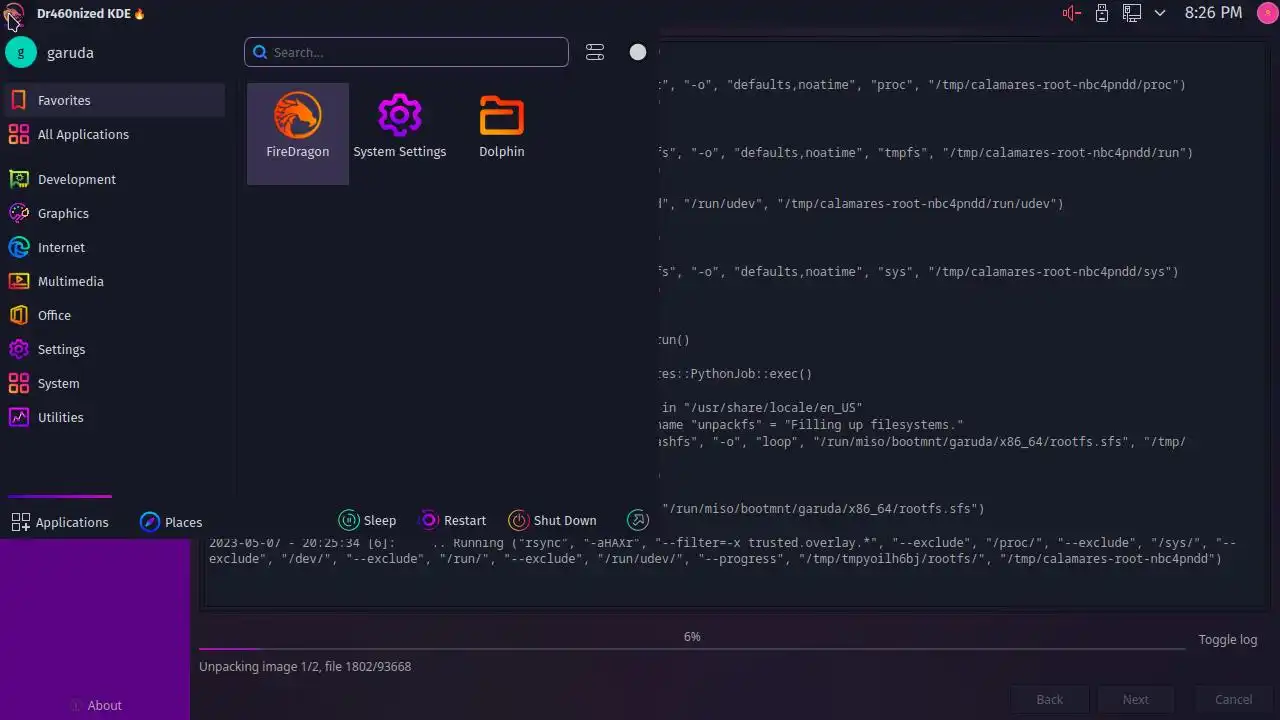Open more session actions icon

[638, 520]
